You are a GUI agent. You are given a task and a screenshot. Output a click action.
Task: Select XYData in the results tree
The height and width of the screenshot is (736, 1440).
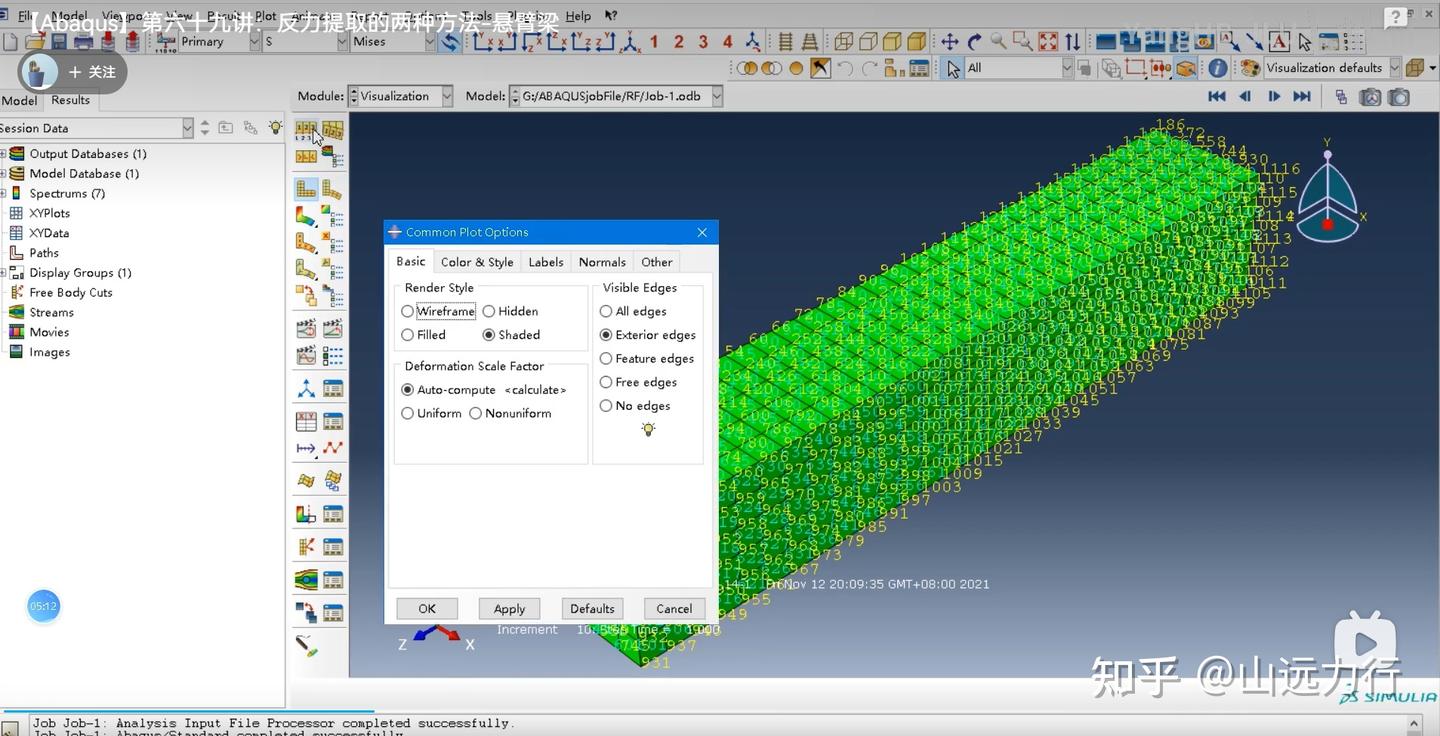click(49, 233)
